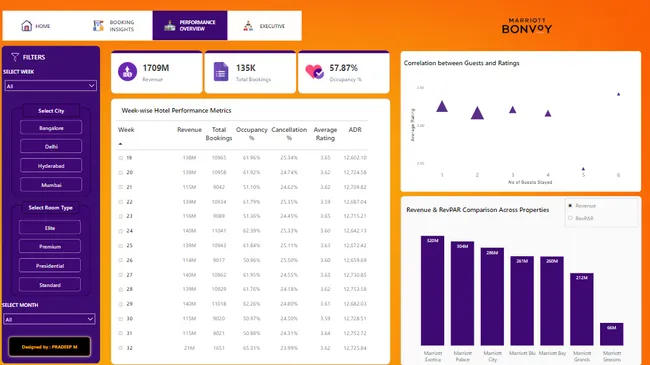Click the Performance Overview icon

point(170,26)
